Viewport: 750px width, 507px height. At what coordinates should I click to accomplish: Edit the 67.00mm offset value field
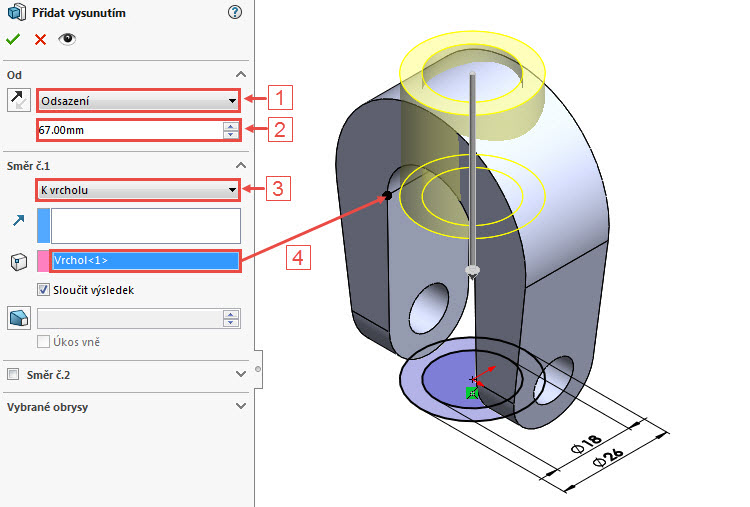pyautogui.click(x=130, y=130)
